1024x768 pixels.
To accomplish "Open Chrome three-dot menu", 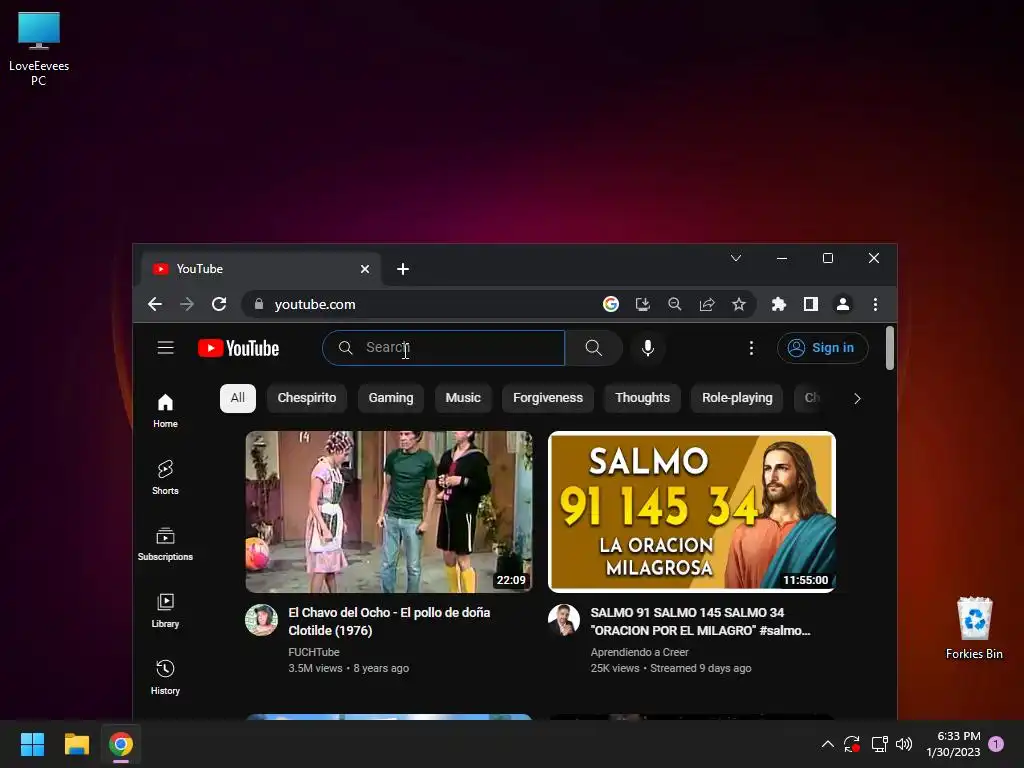I will (x=875, y=304).
